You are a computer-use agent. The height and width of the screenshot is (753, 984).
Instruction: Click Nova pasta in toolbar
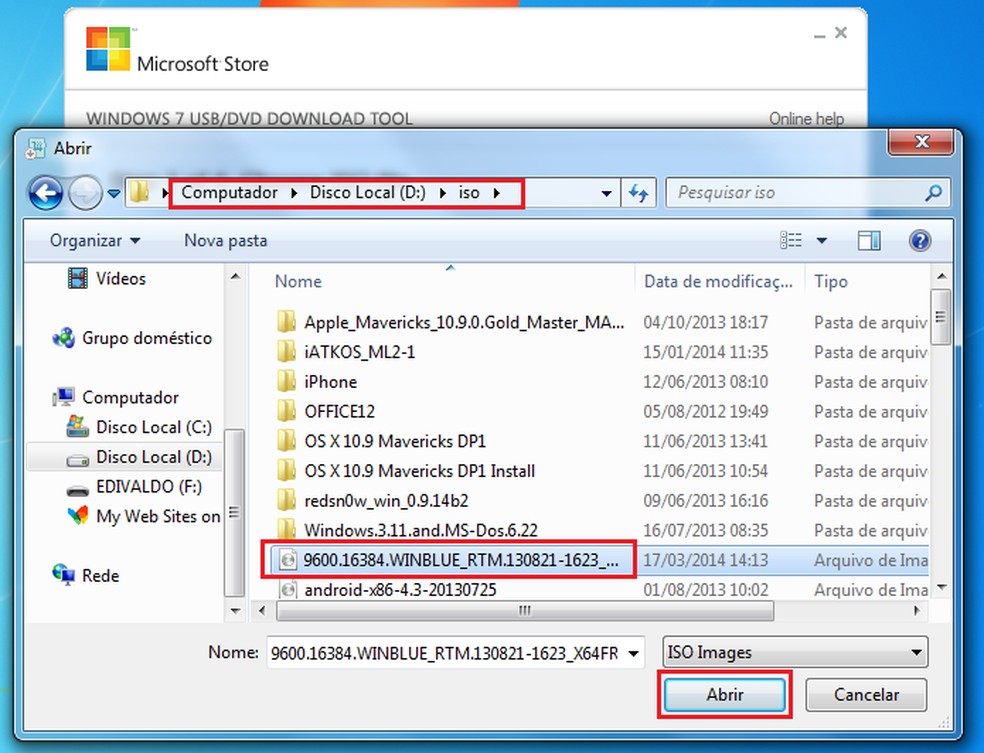tap(225, 240)
